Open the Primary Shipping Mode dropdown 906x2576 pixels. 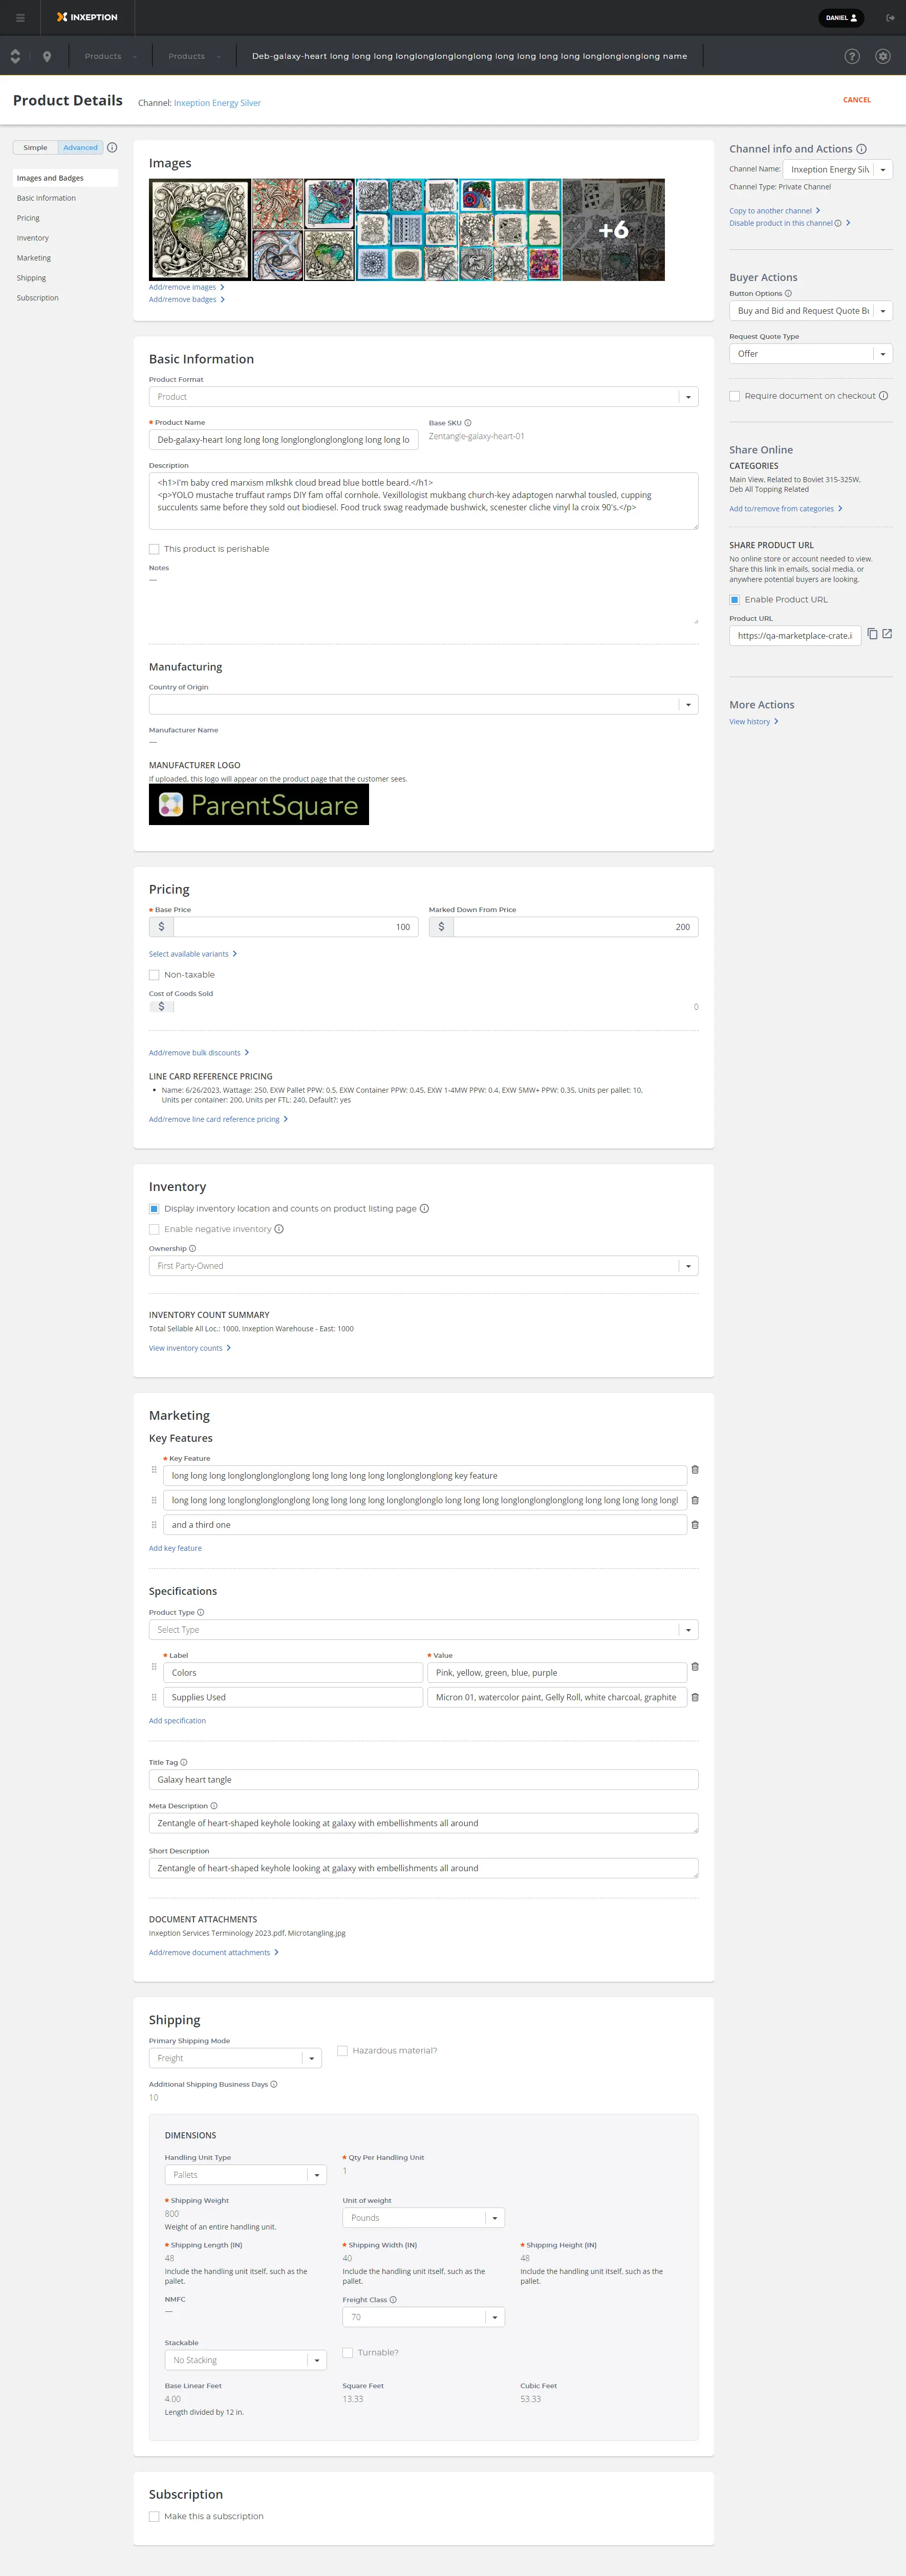point(235,2058)
